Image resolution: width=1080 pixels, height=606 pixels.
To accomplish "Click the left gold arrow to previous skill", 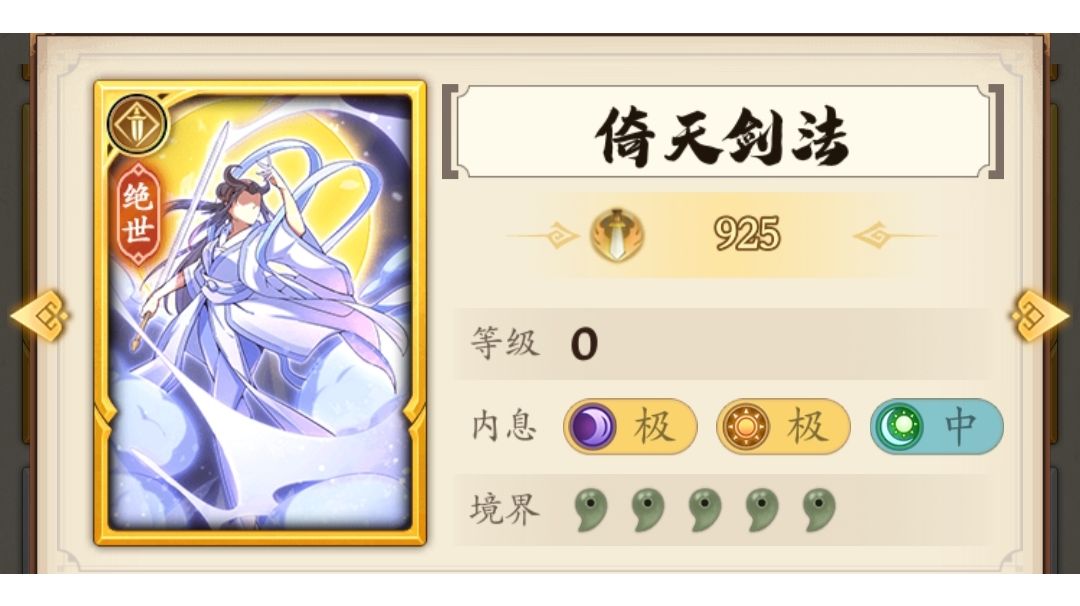I will point(40,316).
